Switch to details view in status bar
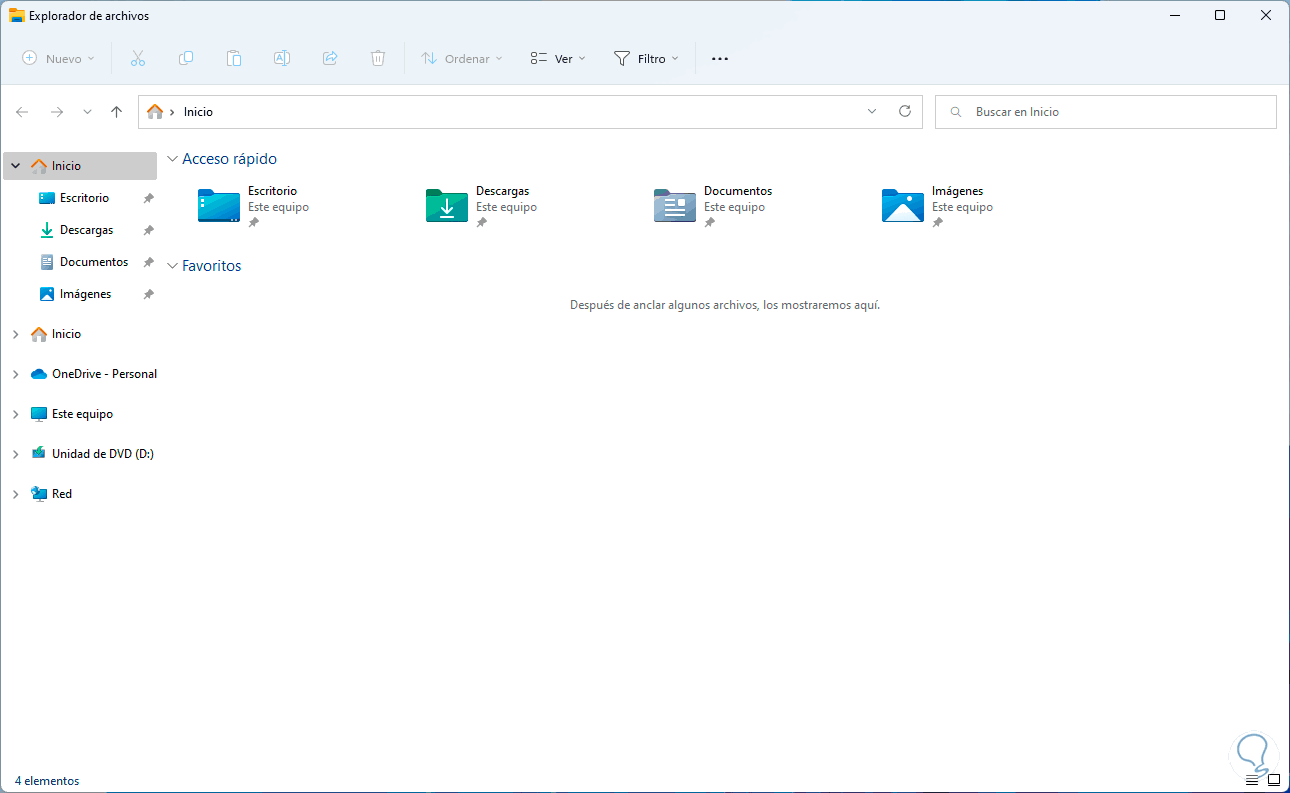Screen dimensions: 1290x793 pos(1253,780)
